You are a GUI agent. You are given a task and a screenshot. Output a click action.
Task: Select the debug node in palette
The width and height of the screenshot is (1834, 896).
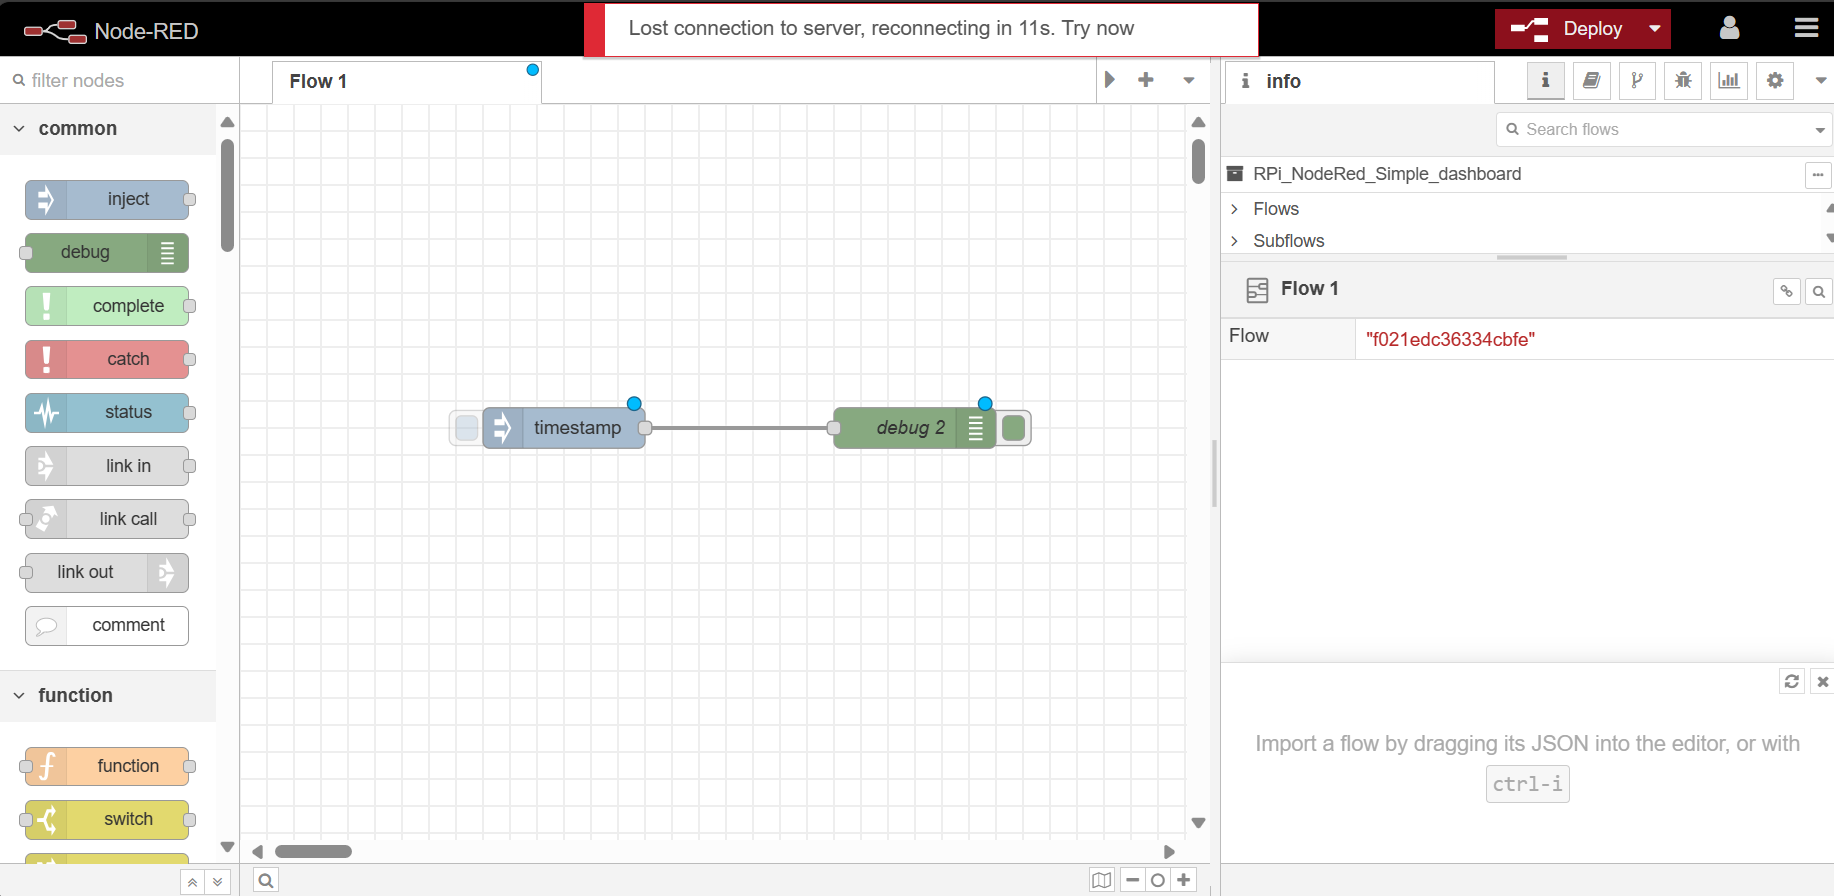pos(107,253)
